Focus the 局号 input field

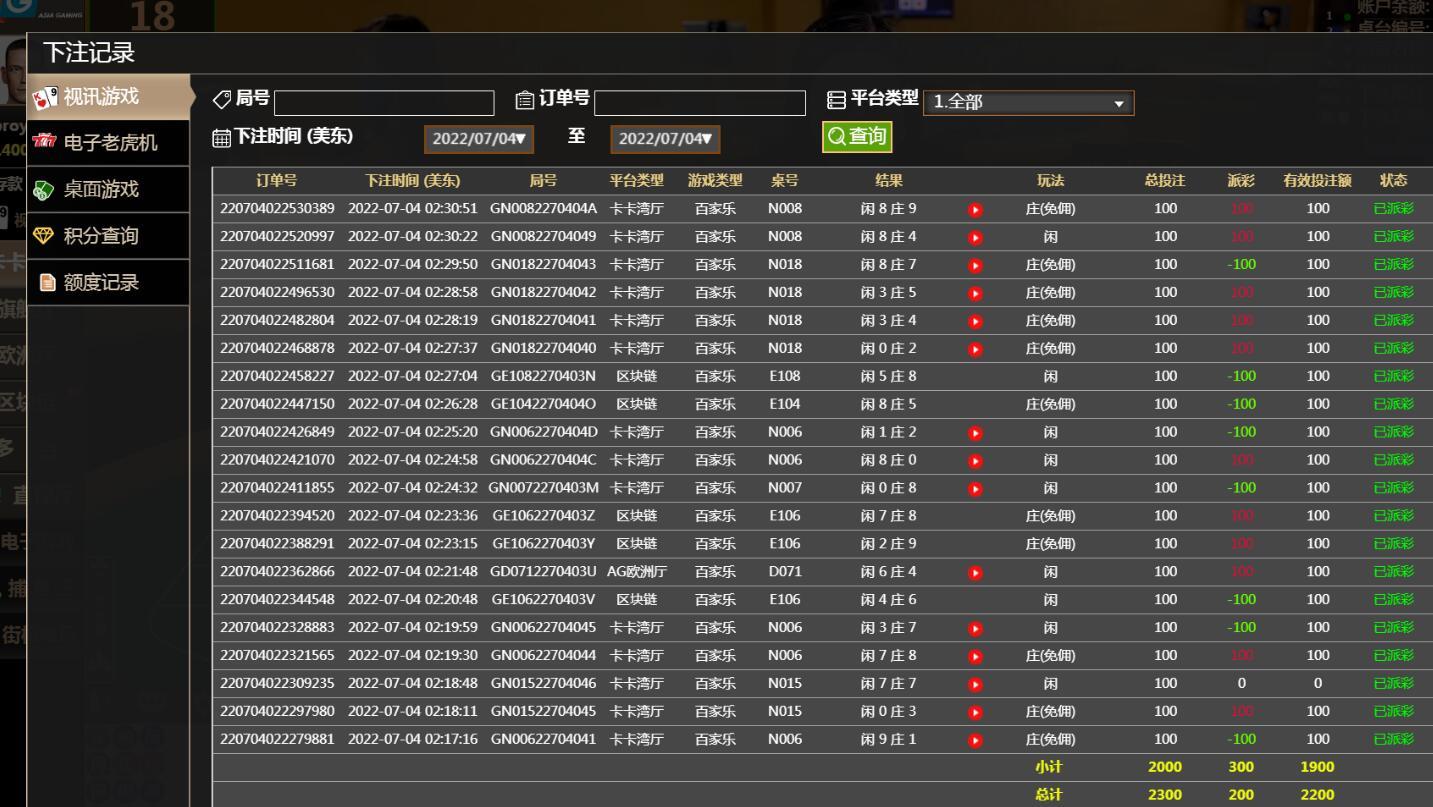[384, 103]
